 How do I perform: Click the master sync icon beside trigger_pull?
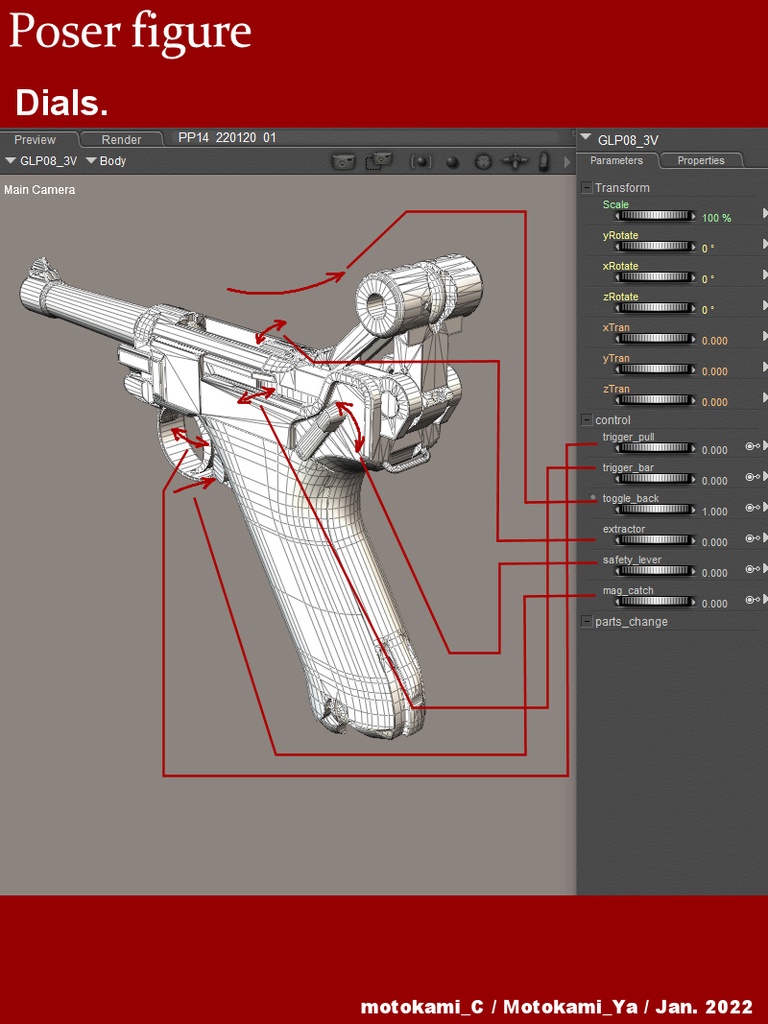[x=752, y=446]
